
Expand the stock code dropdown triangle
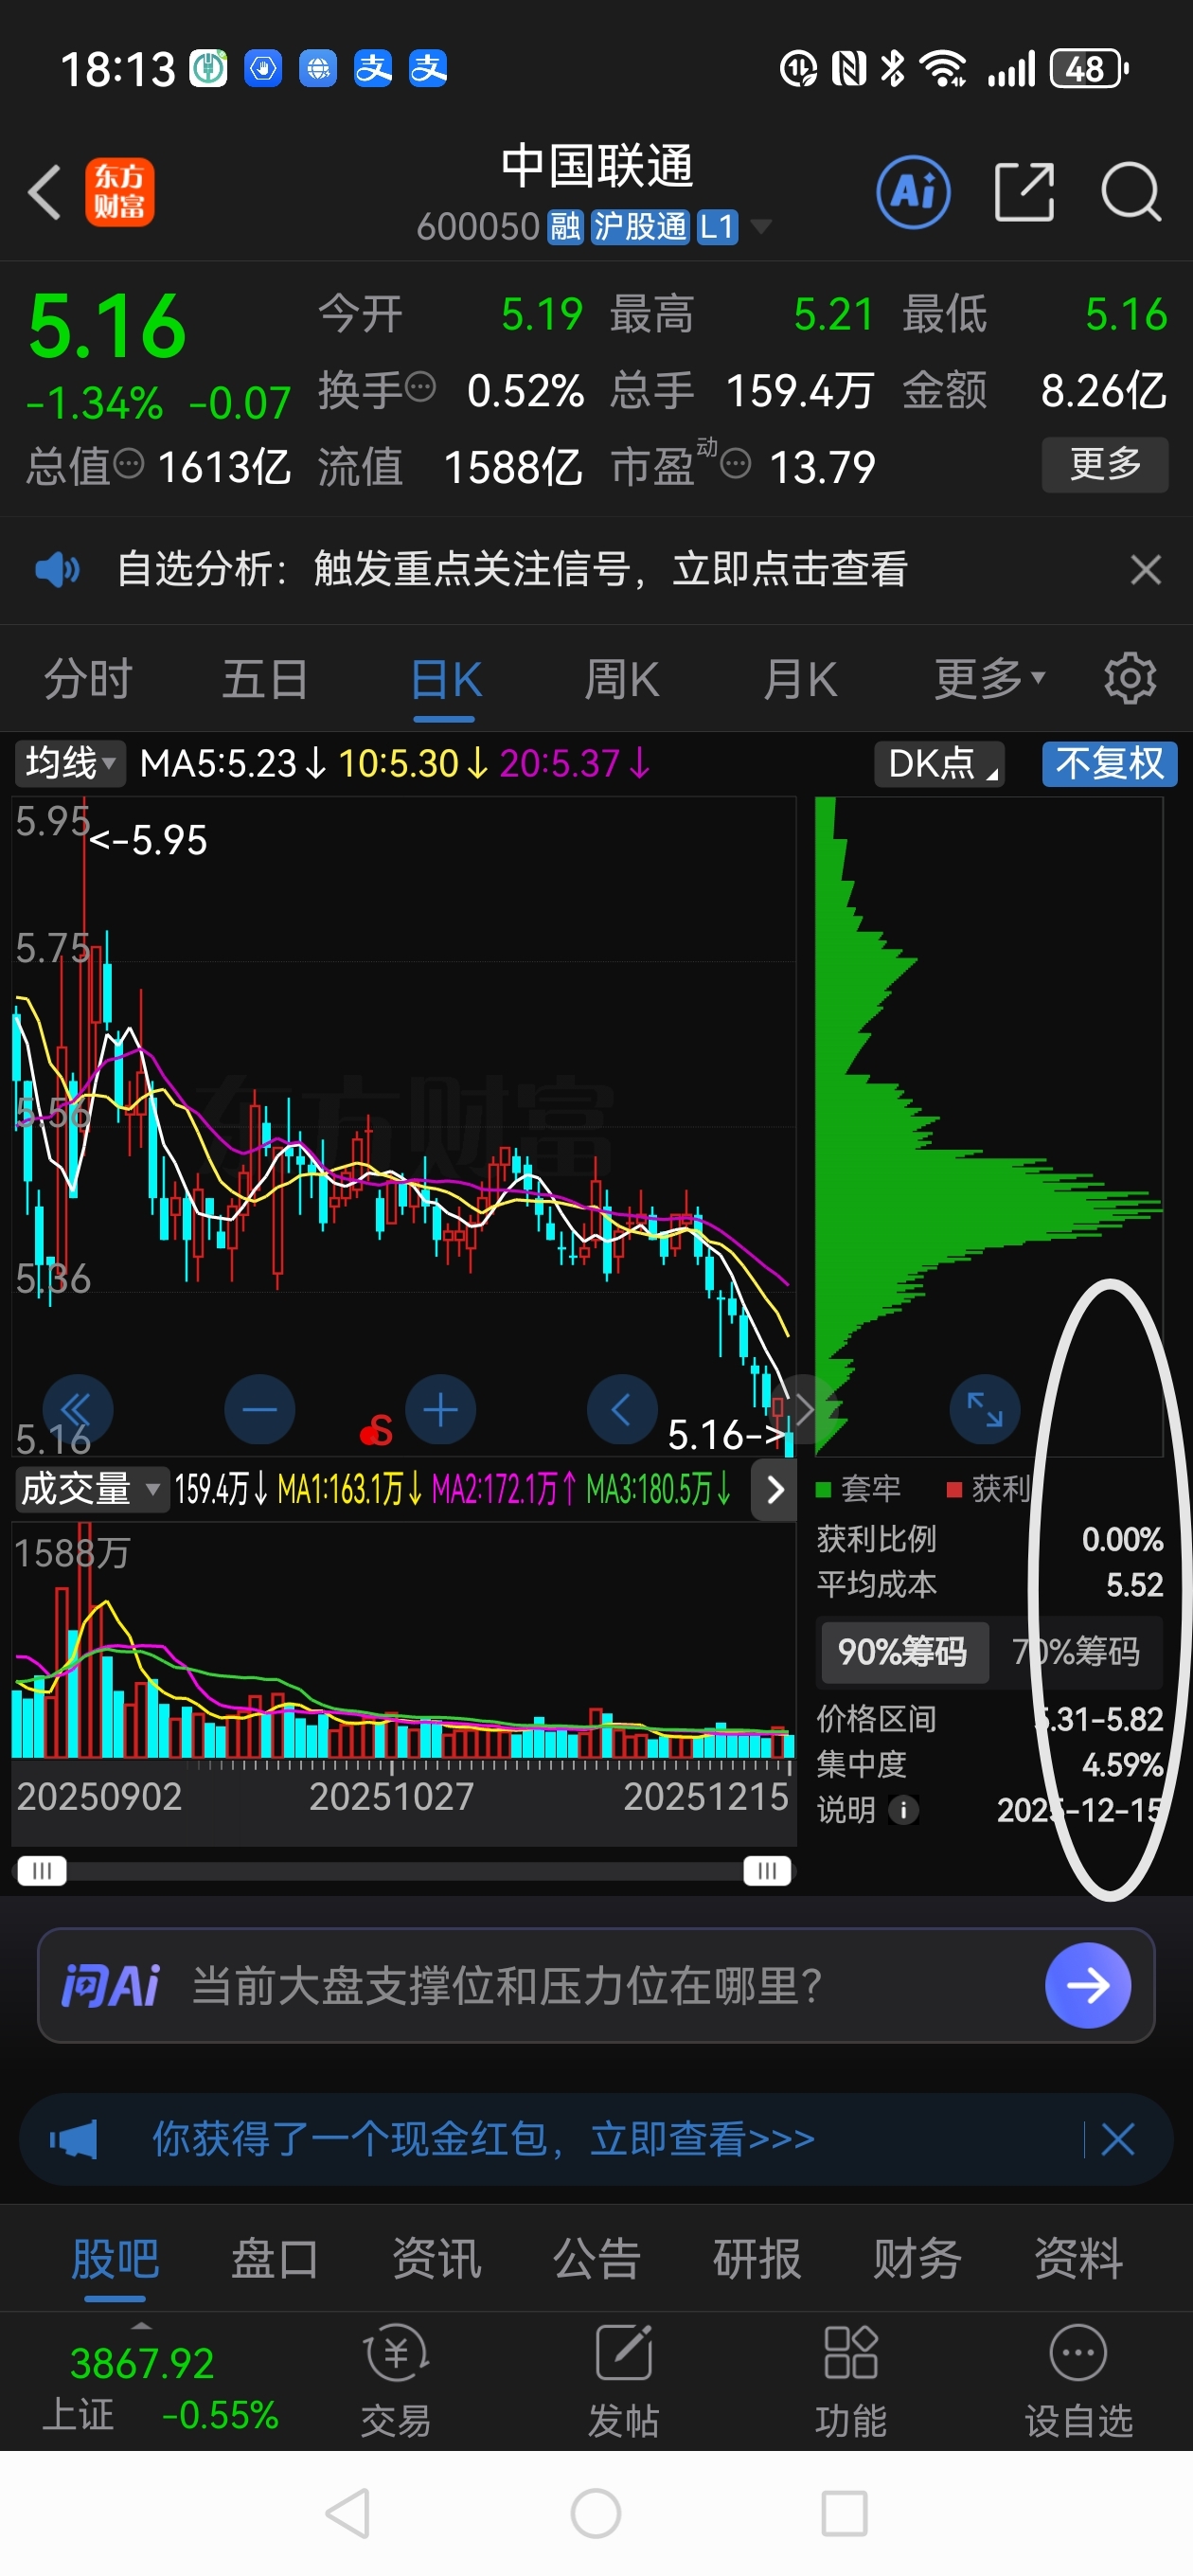[x=761, y=227]
